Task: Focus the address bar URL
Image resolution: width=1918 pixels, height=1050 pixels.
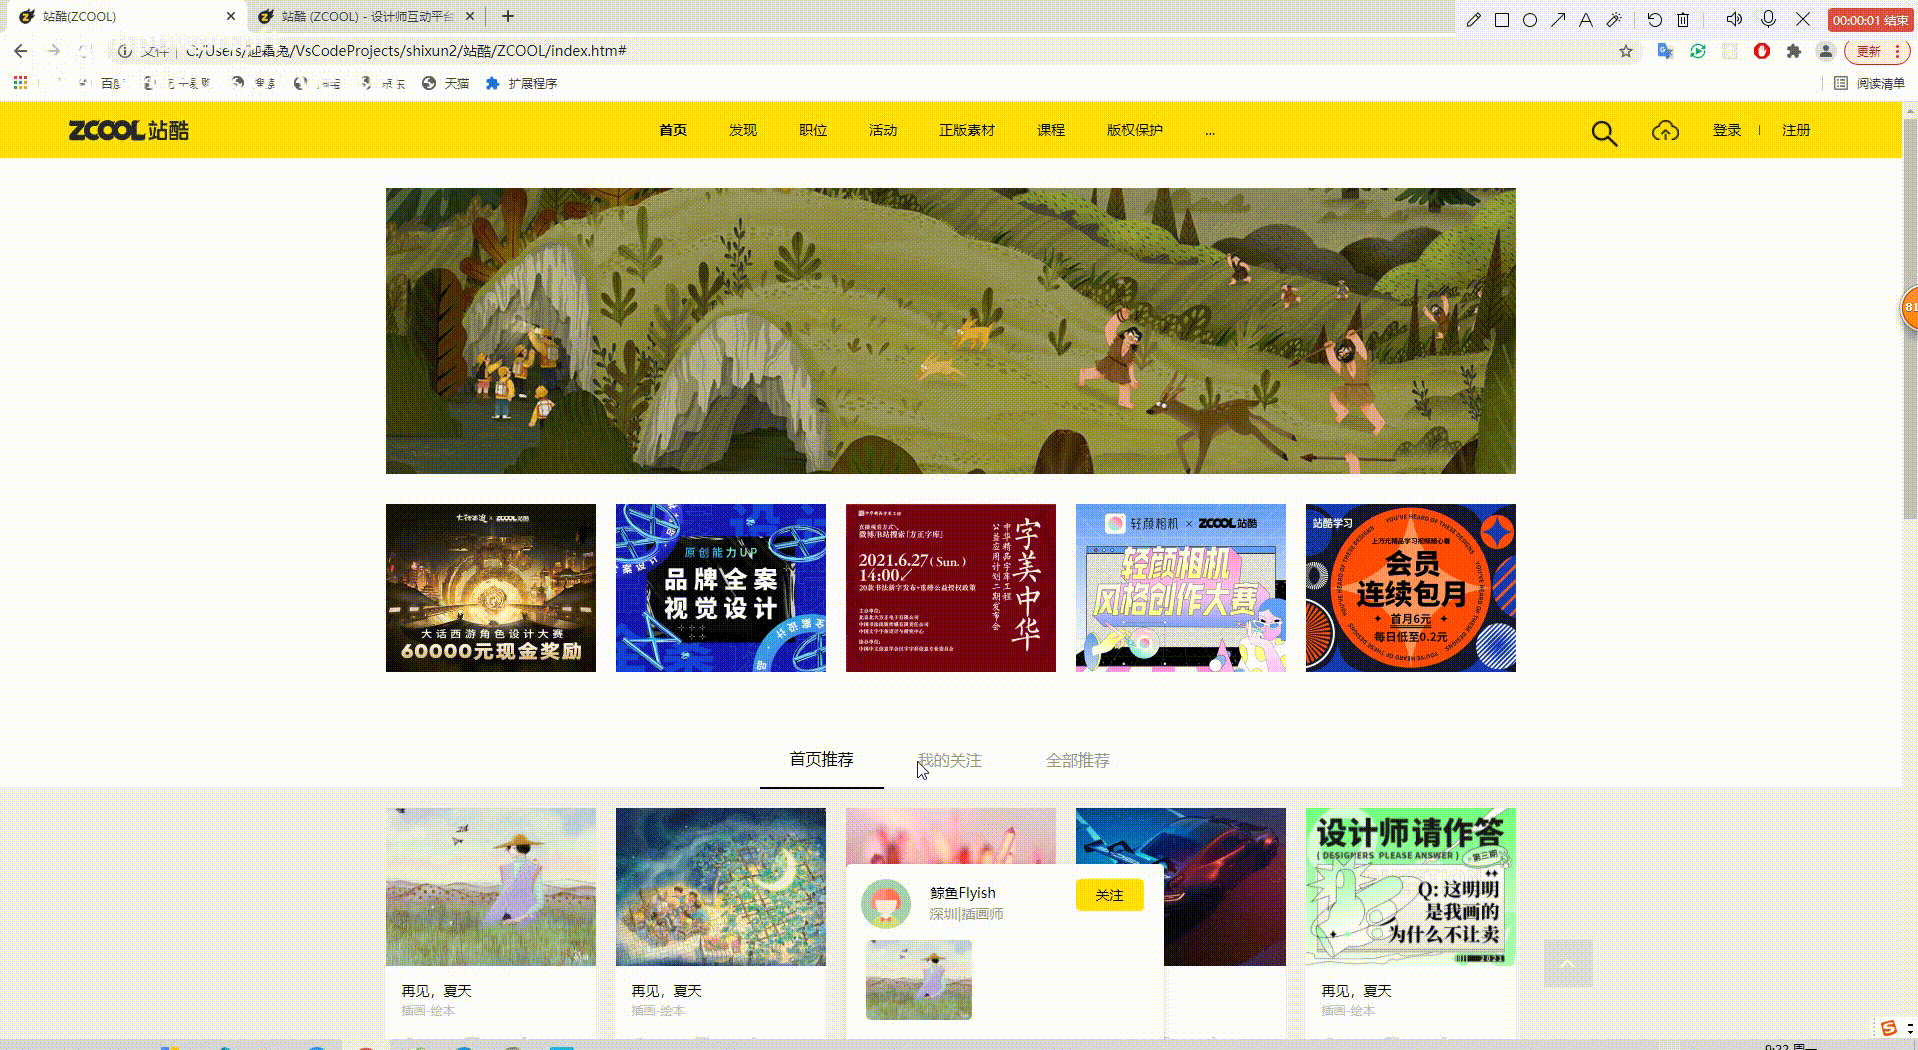Action: coord(406,51)
